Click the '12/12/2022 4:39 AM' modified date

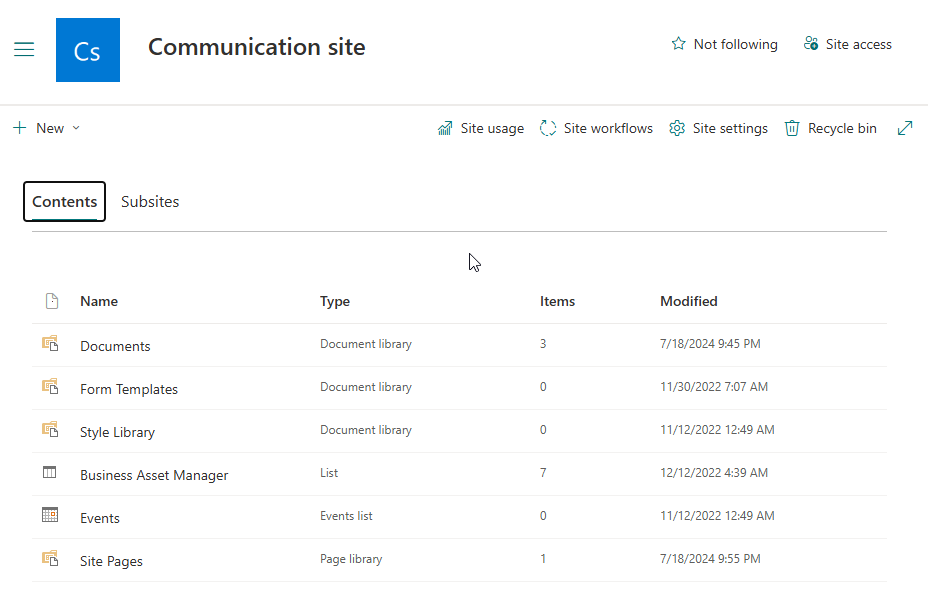(714, 473)
